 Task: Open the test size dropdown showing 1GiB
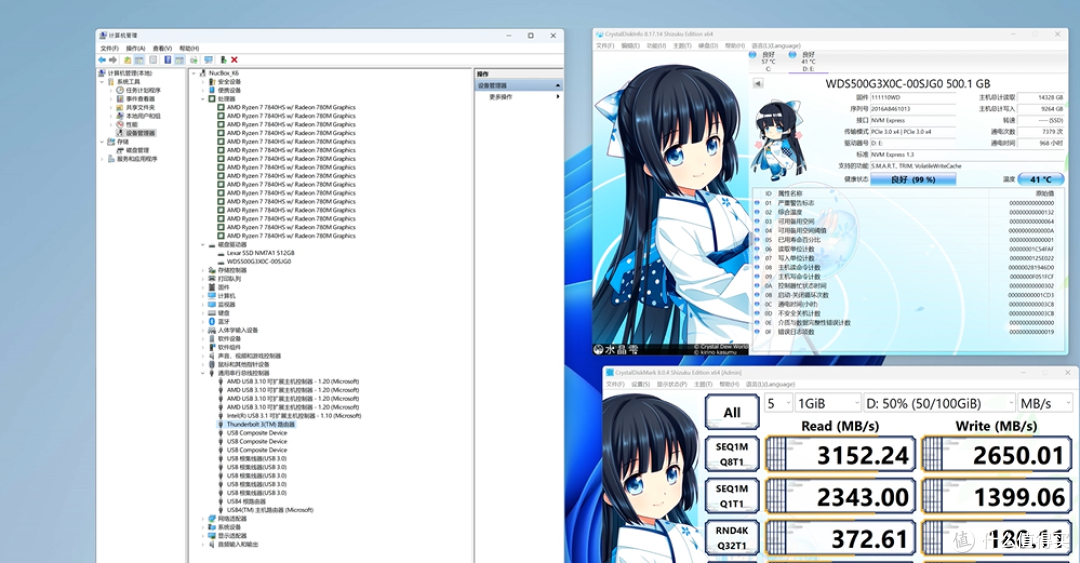click(x=827, y=403)
